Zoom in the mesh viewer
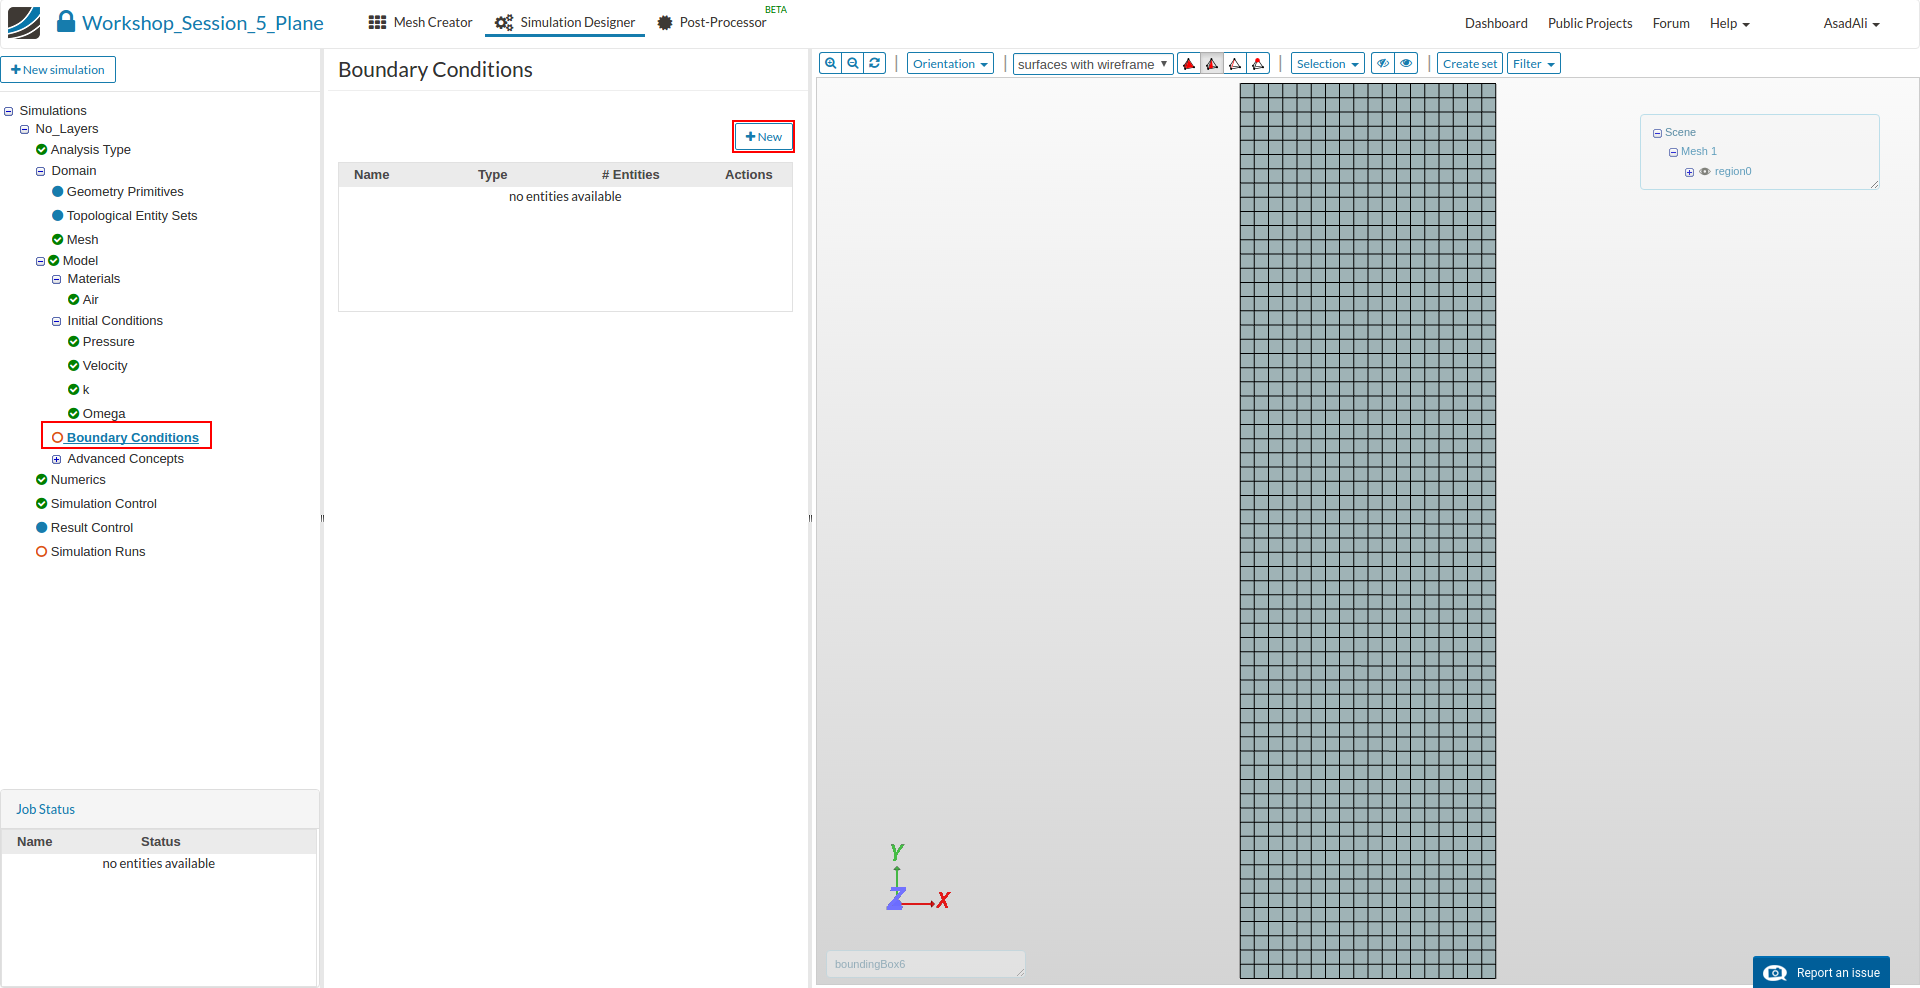The height and width of the screenshot is (988, 1920). [830, 63]
